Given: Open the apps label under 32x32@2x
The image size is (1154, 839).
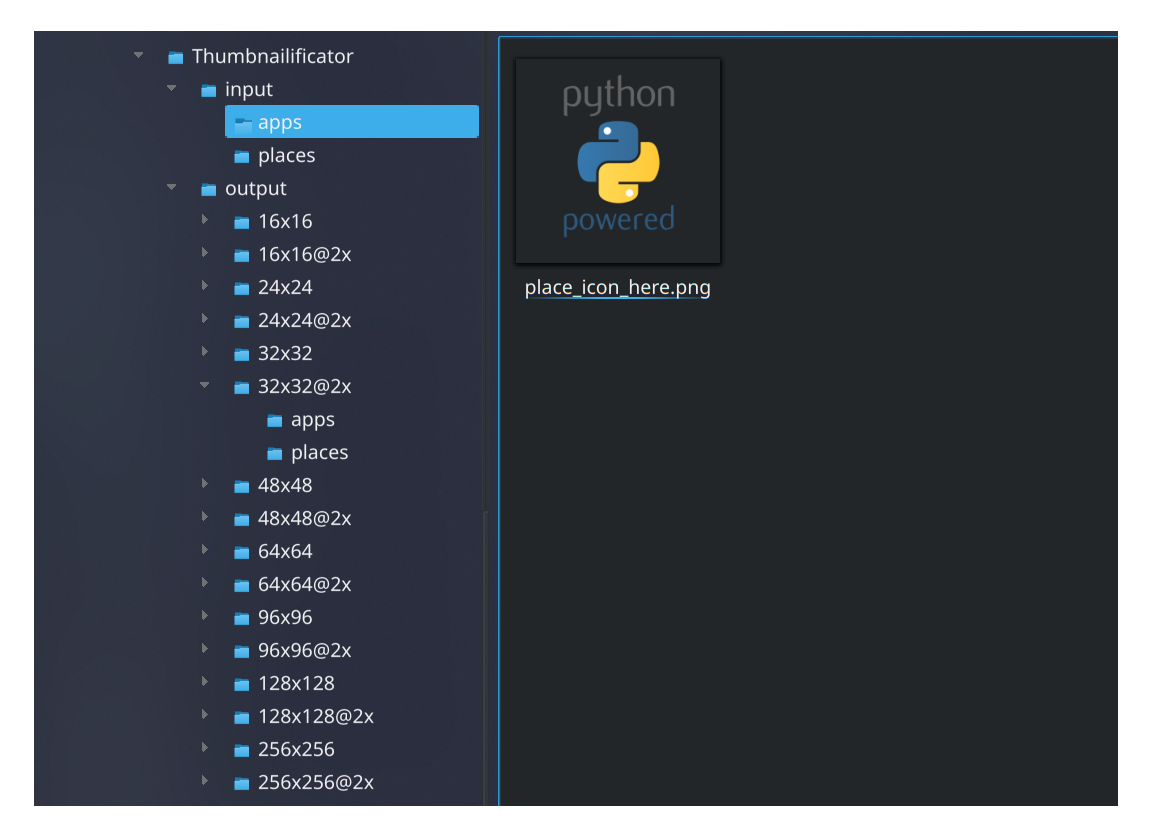Looking at the screenshot, I should coord(313,420).
